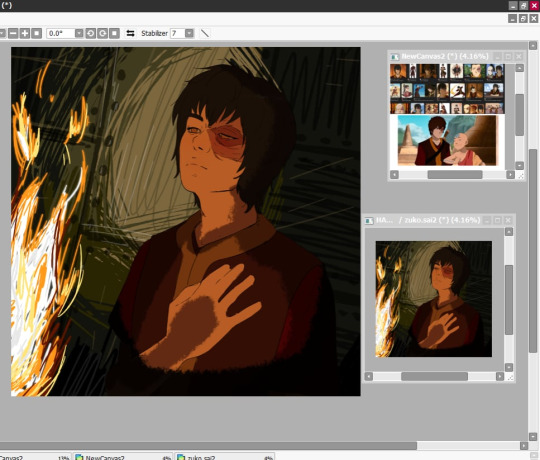Zoom in the canvas view with the plus button

coord(25,33)
